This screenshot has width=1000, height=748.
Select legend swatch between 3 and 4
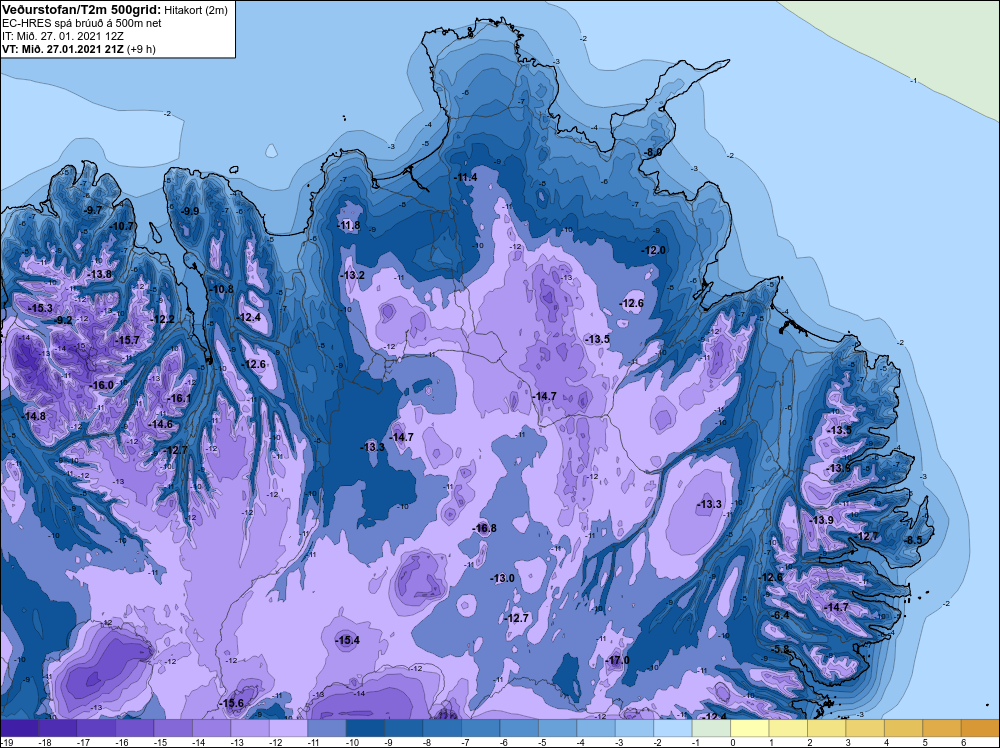[x=865, y=728]
